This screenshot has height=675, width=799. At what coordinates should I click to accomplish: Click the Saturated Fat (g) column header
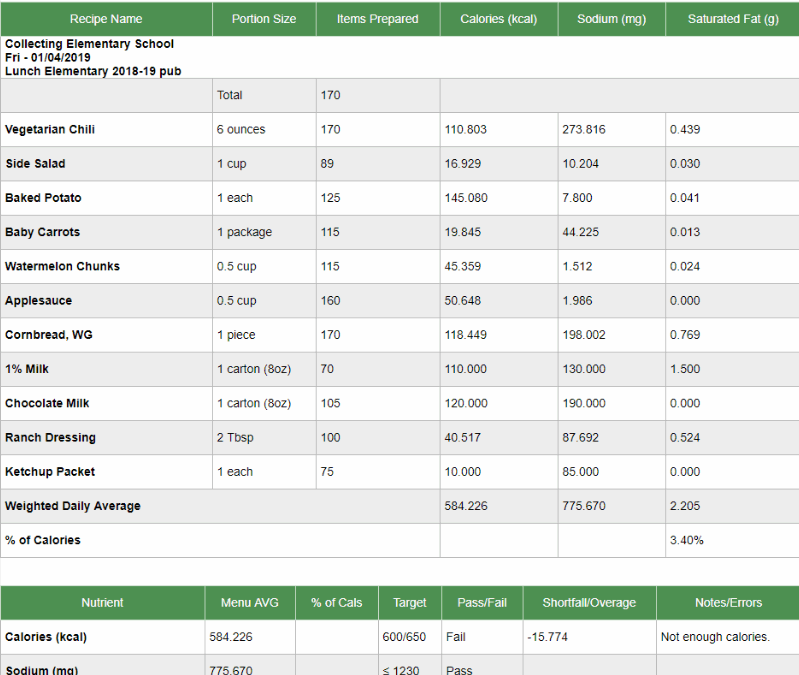[x=732, y=19]
